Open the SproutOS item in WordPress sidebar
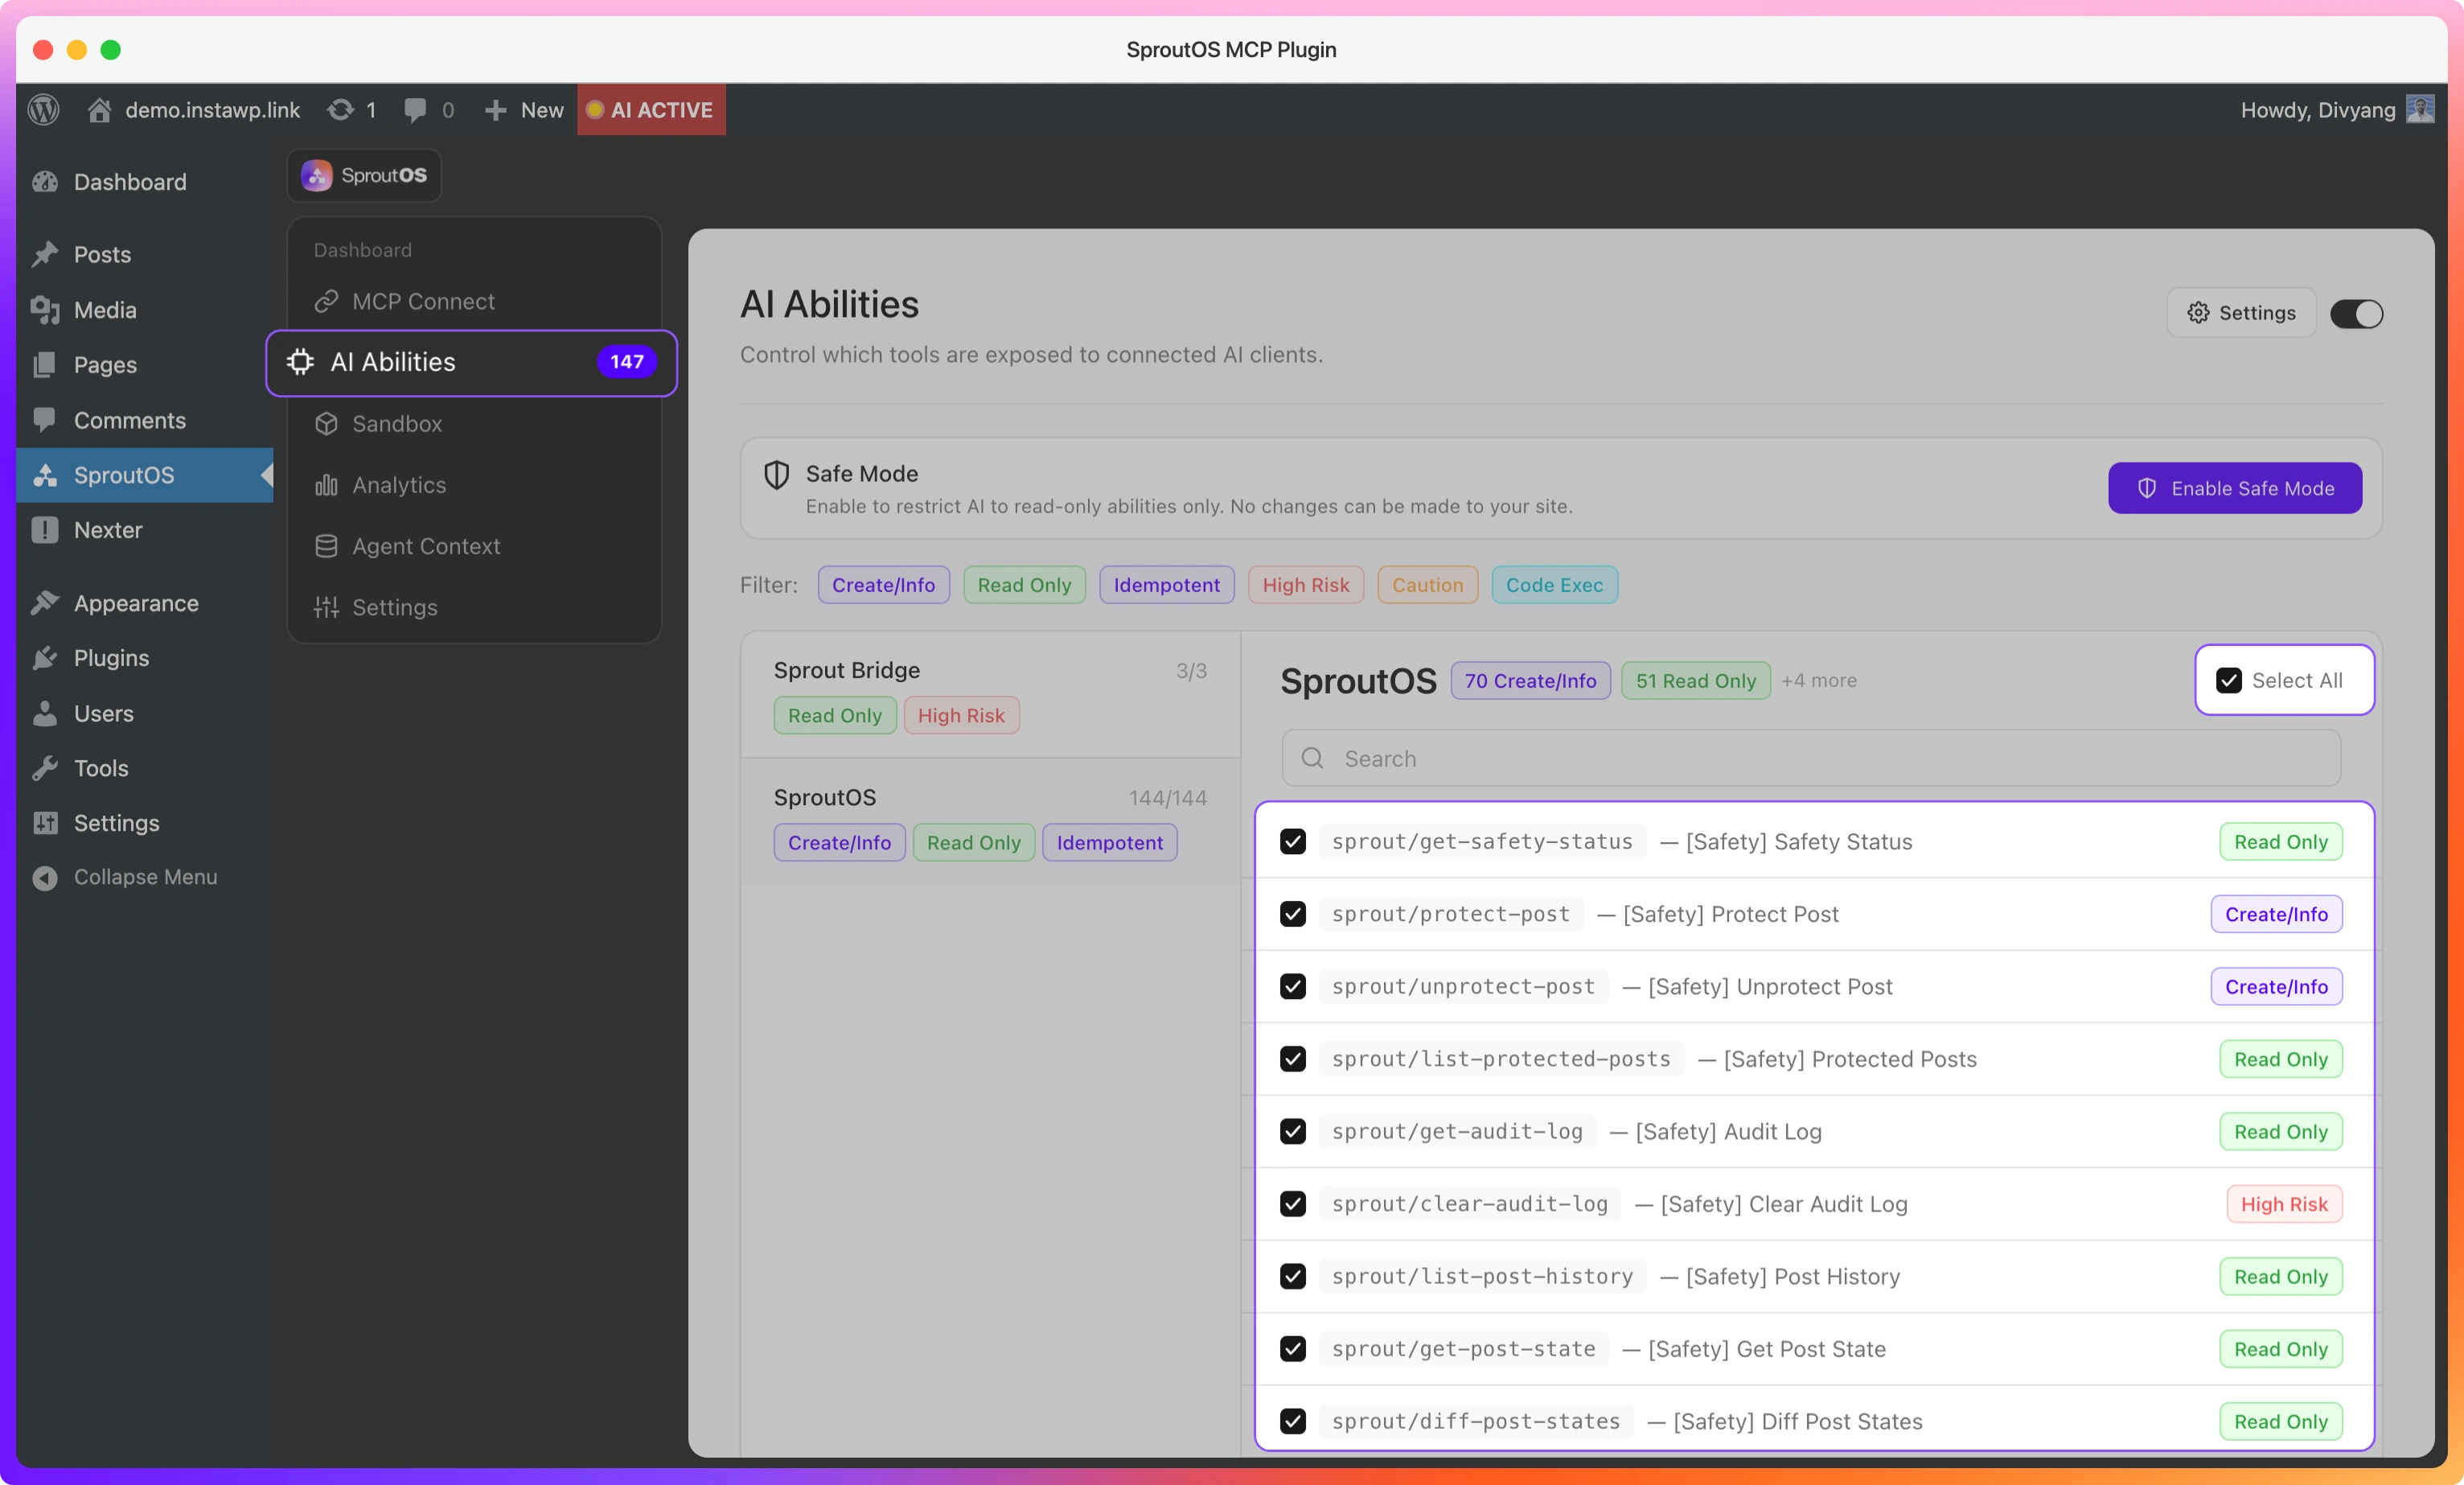 [x=144, y=475]
